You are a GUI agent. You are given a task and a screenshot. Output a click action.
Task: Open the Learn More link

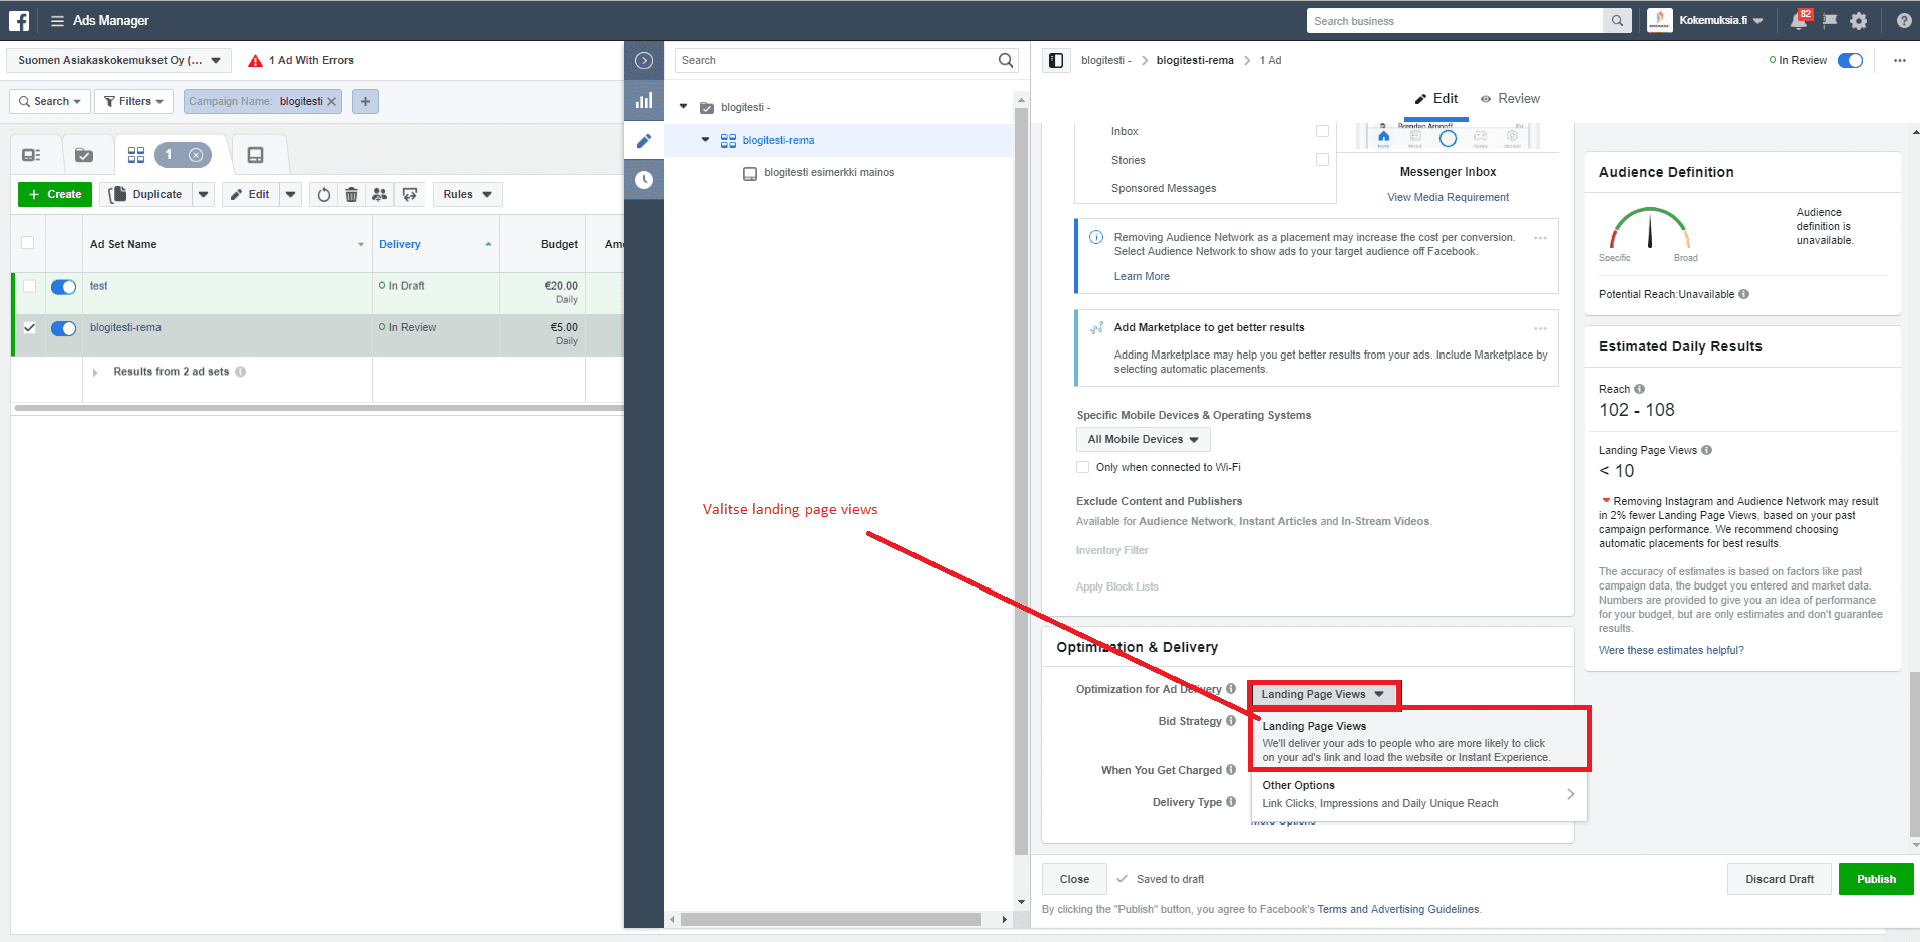coord(1141,277)
